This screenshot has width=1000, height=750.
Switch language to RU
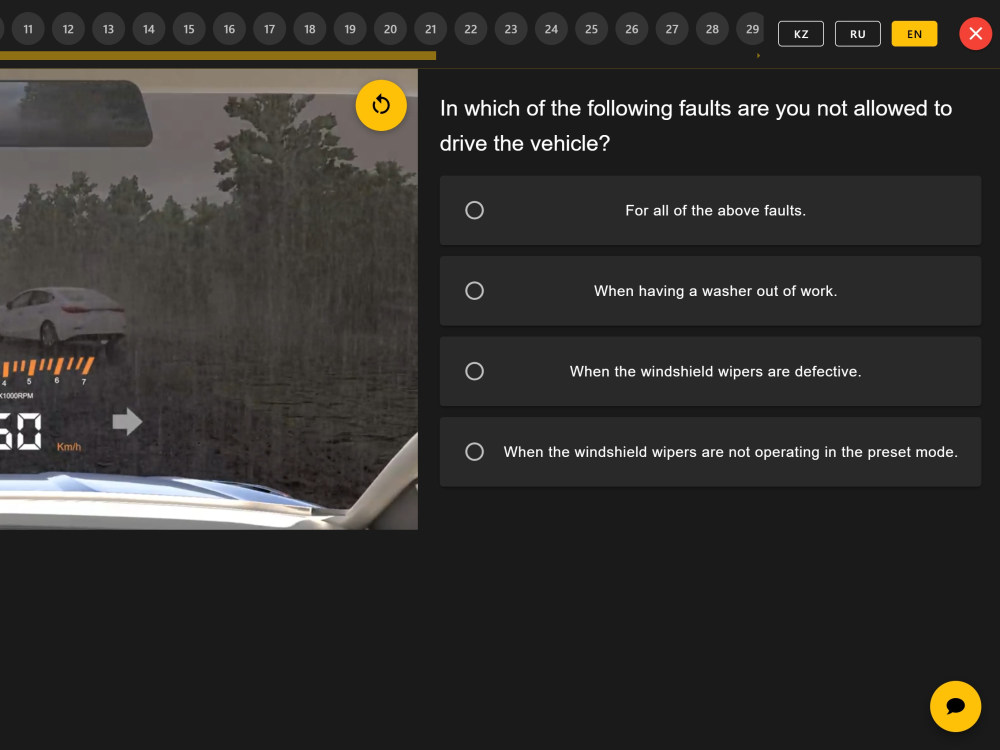858,34
